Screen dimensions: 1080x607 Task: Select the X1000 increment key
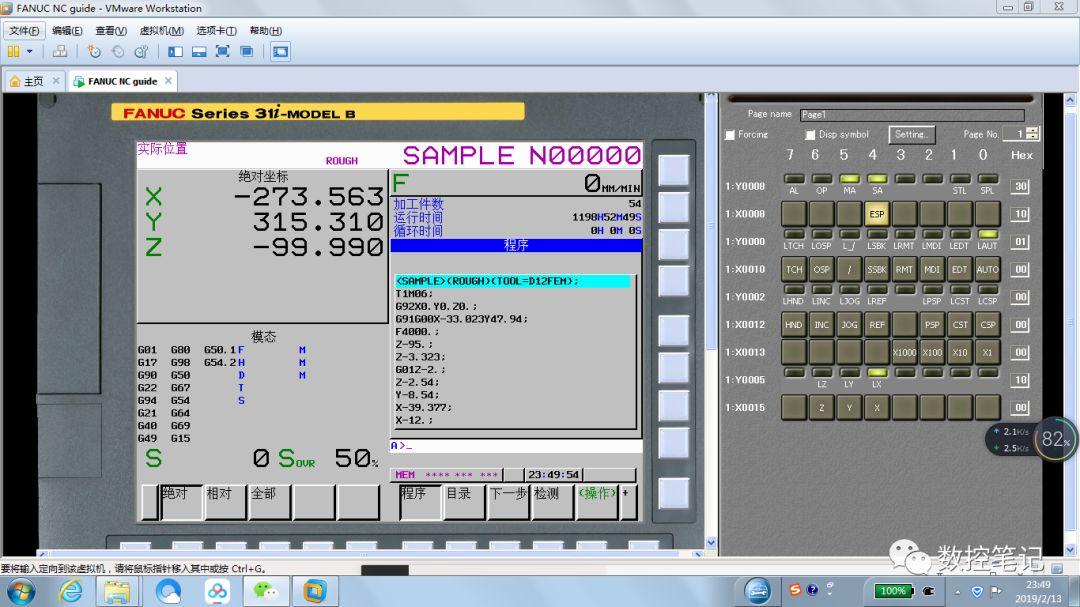pyautogui.click(x=903, y=352)
